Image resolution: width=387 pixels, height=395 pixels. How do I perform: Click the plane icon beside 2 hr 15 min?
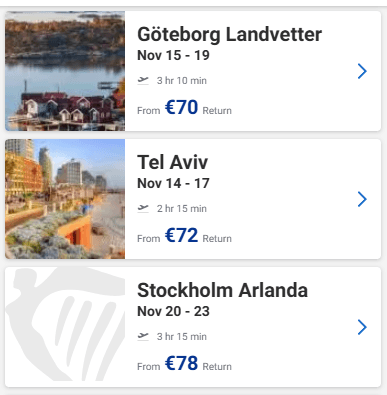[x=143, y=208]
